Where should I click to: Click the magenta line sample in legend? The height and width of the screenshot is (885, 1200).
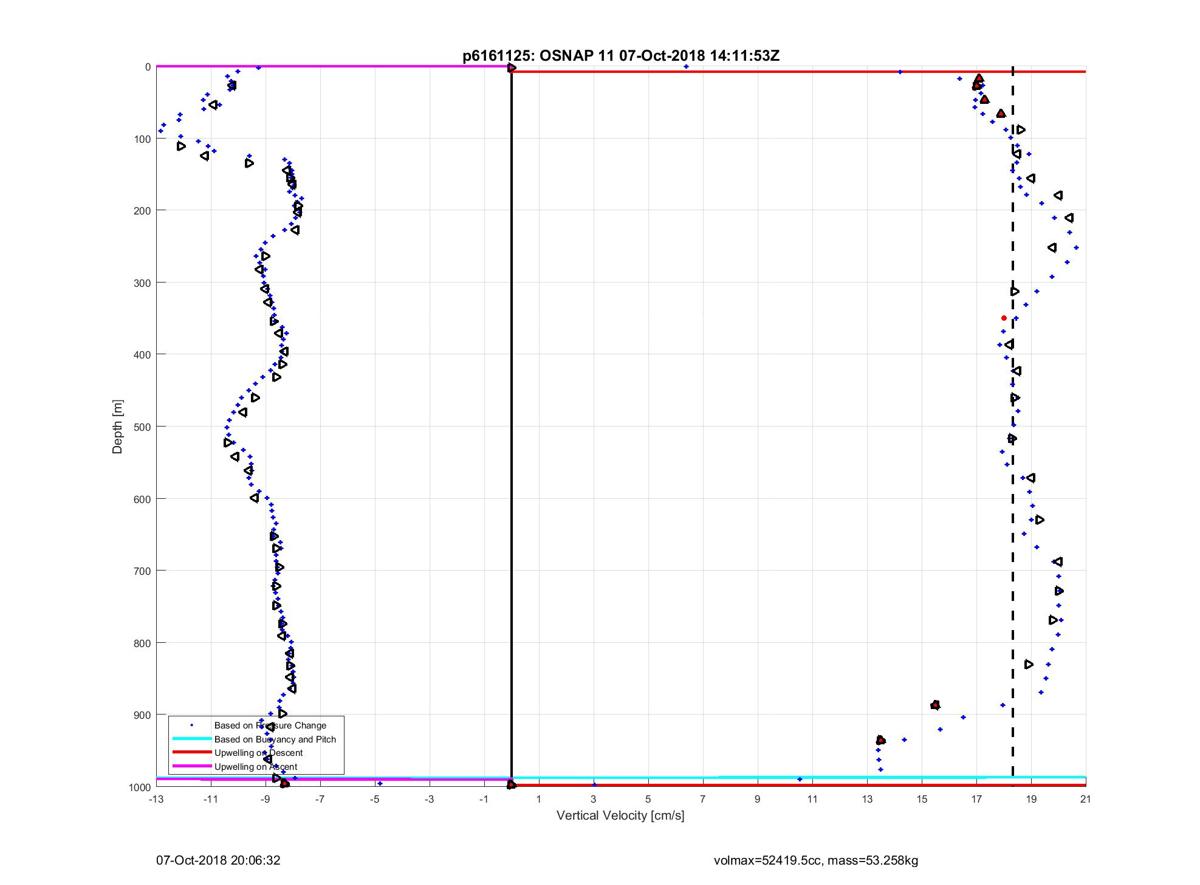pyautogui.click(x=191, y=767)
